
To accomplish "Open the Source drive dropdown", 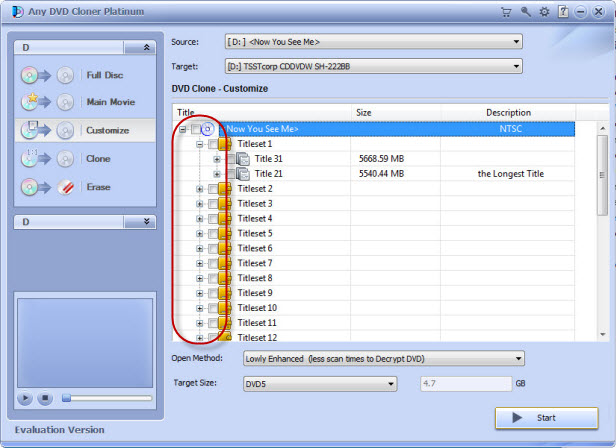I will 516,42.
